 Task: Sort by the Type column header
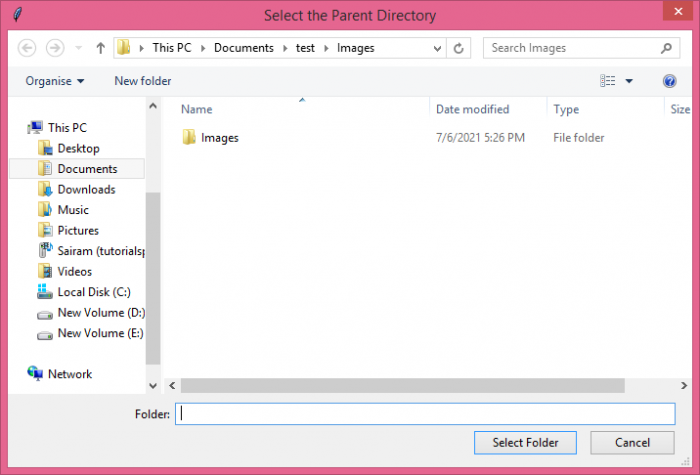point(566,109)
